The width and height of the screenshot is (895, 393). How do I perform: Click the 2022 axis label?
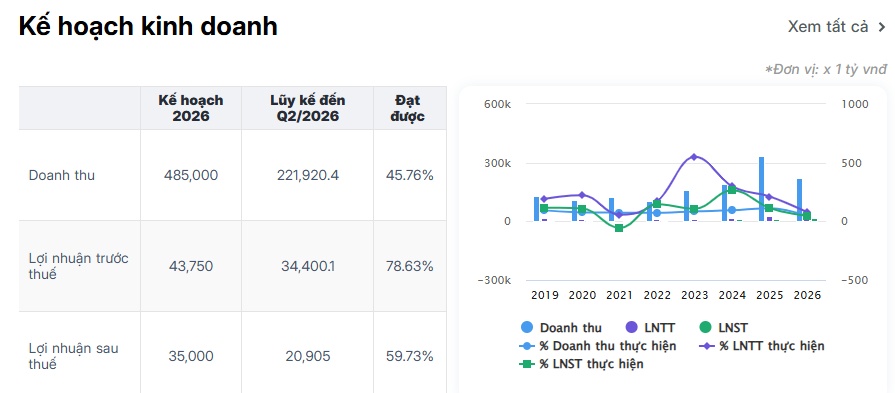657,295
